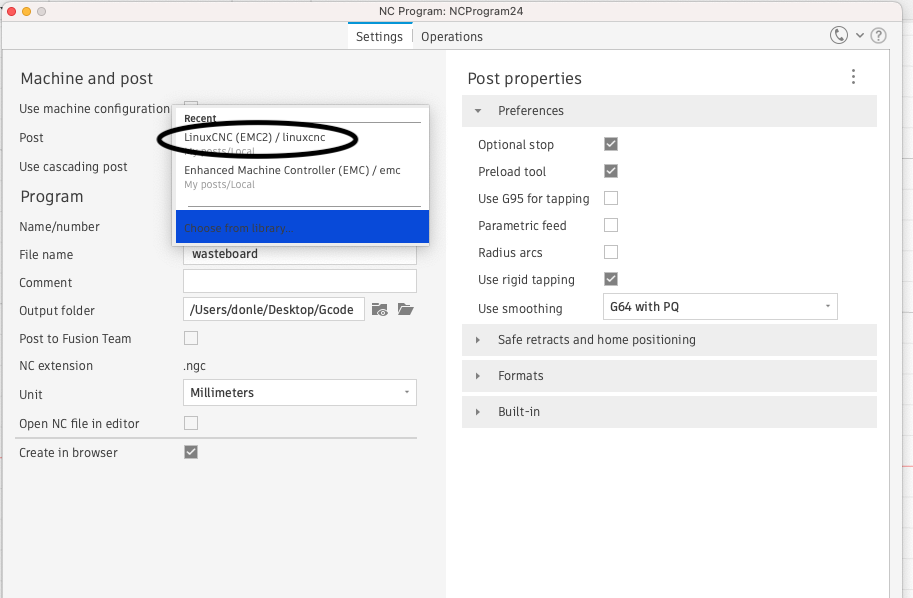Toggle the Preload tool checkbox

point(611,171)
